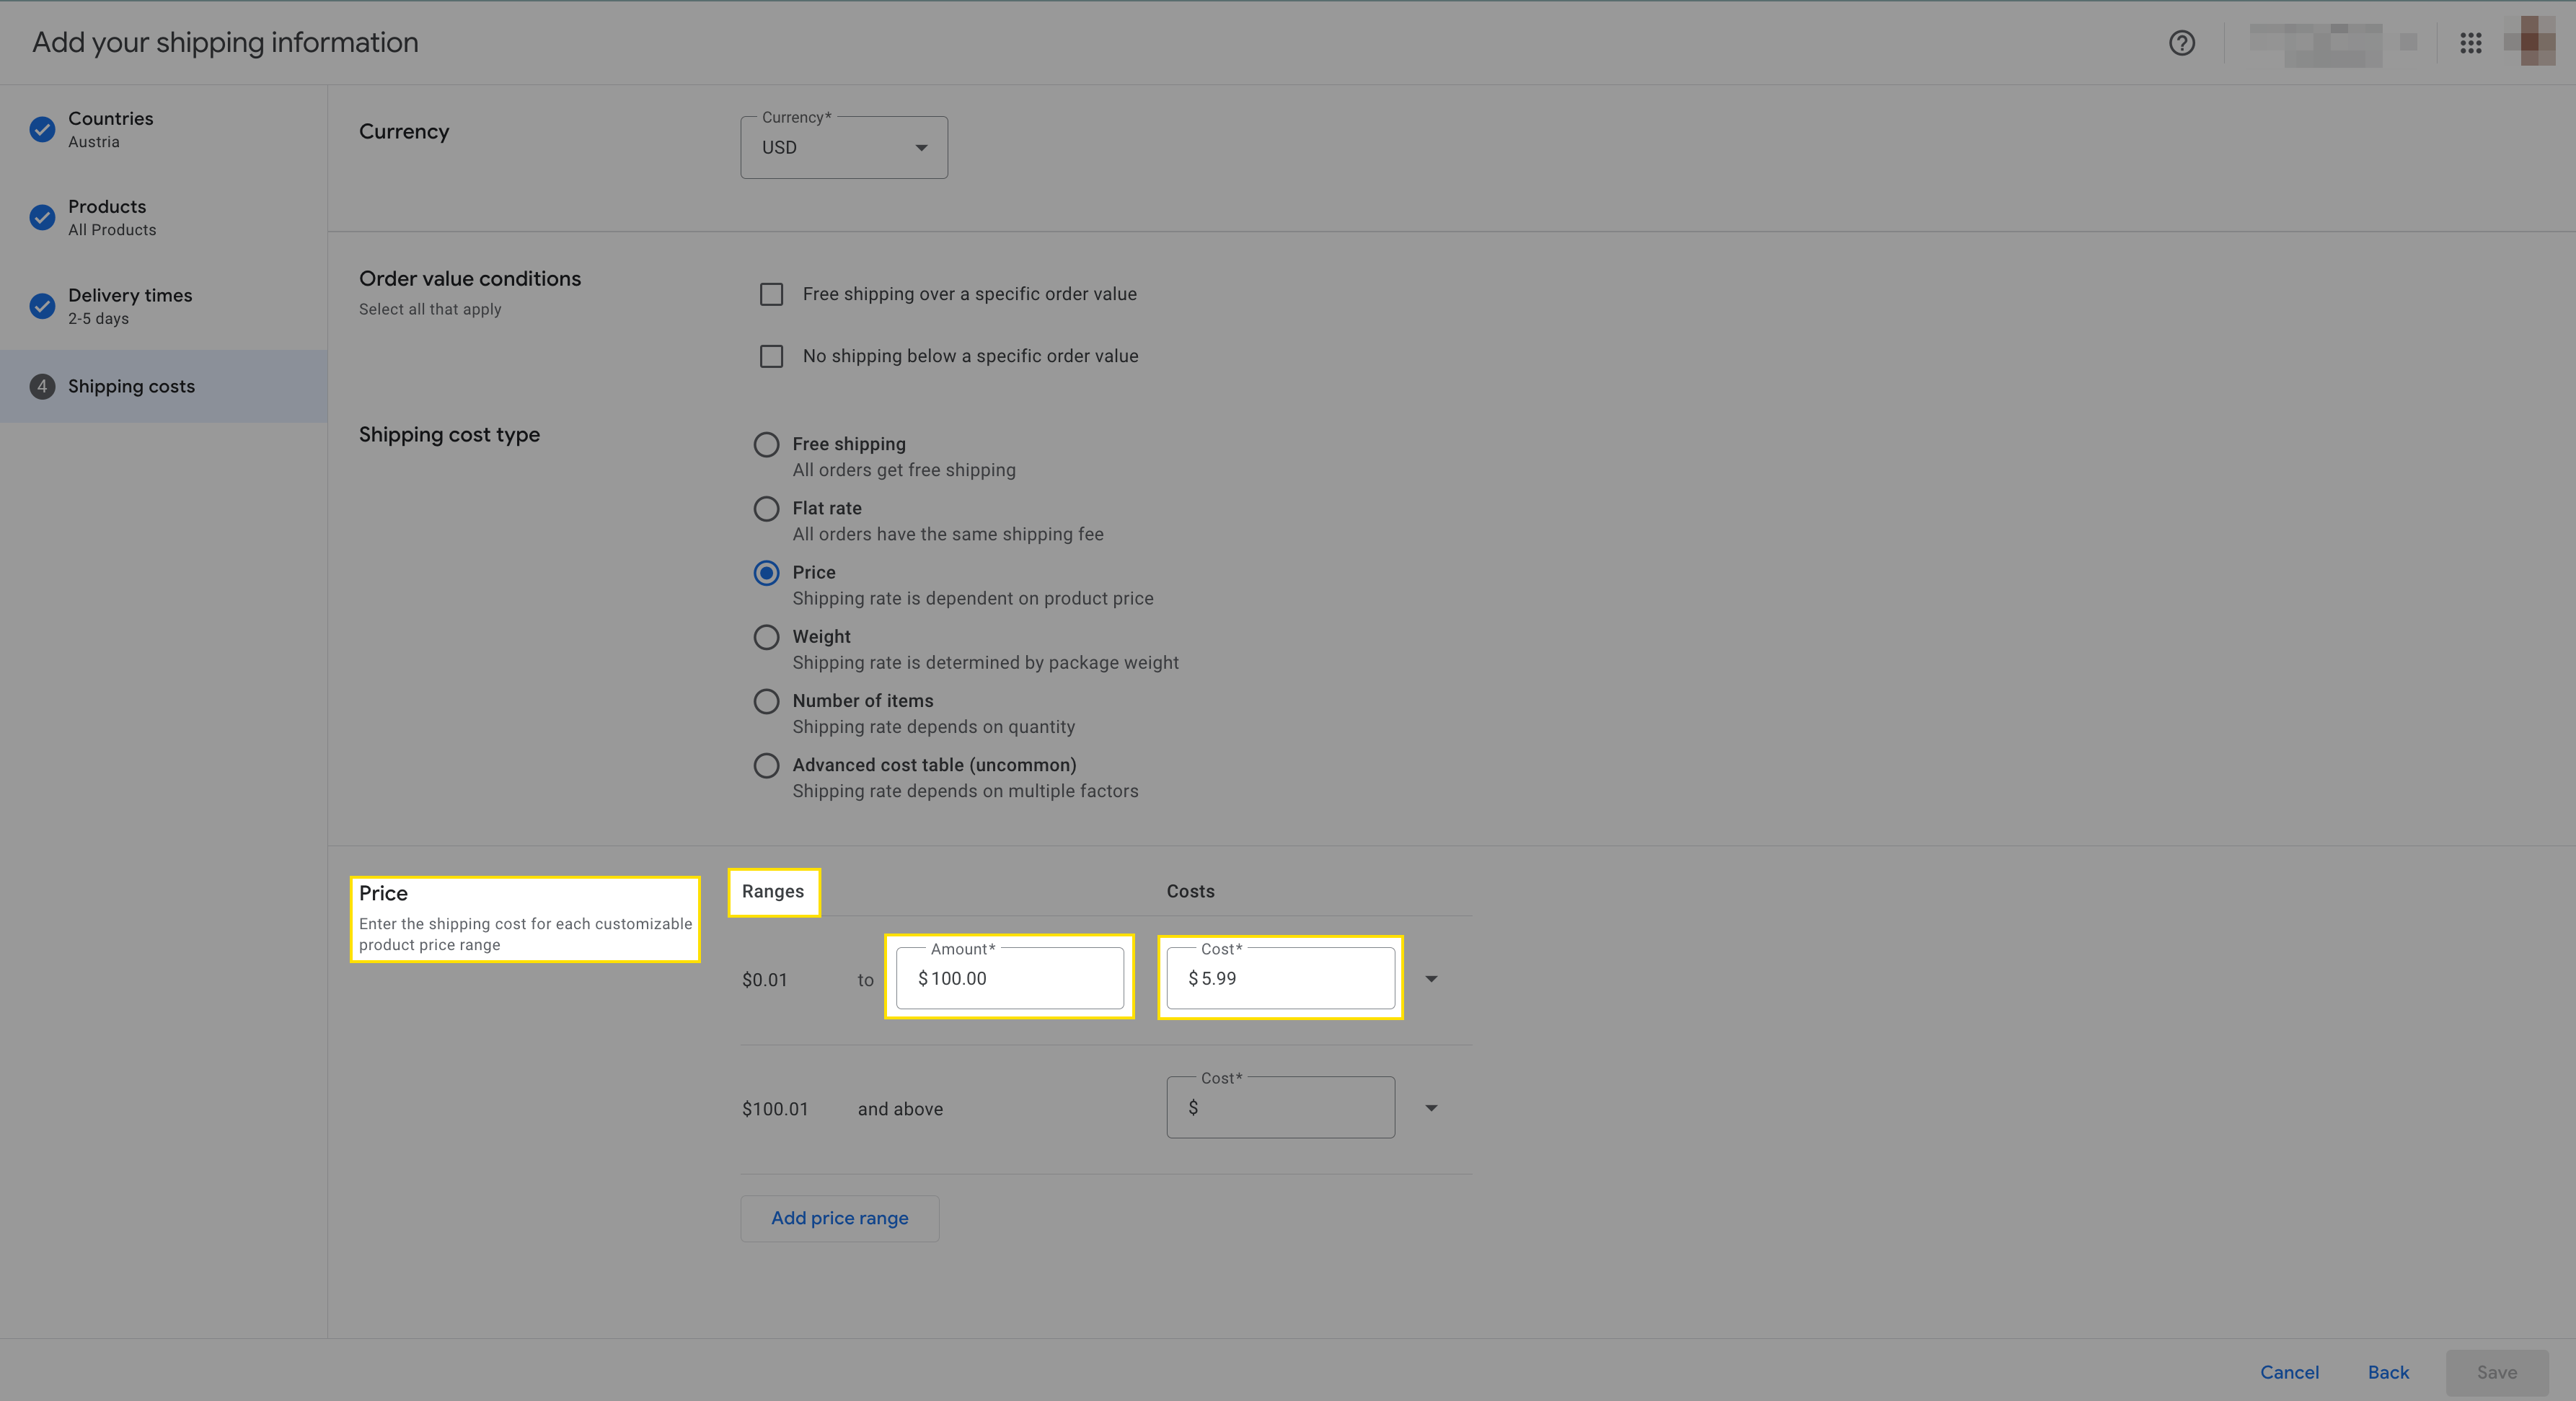The height and width of the screenshot is (1401, 2576).
Task: Expand dropdown arrow for $100.01 and above row
Action: pos(1431,1108)
